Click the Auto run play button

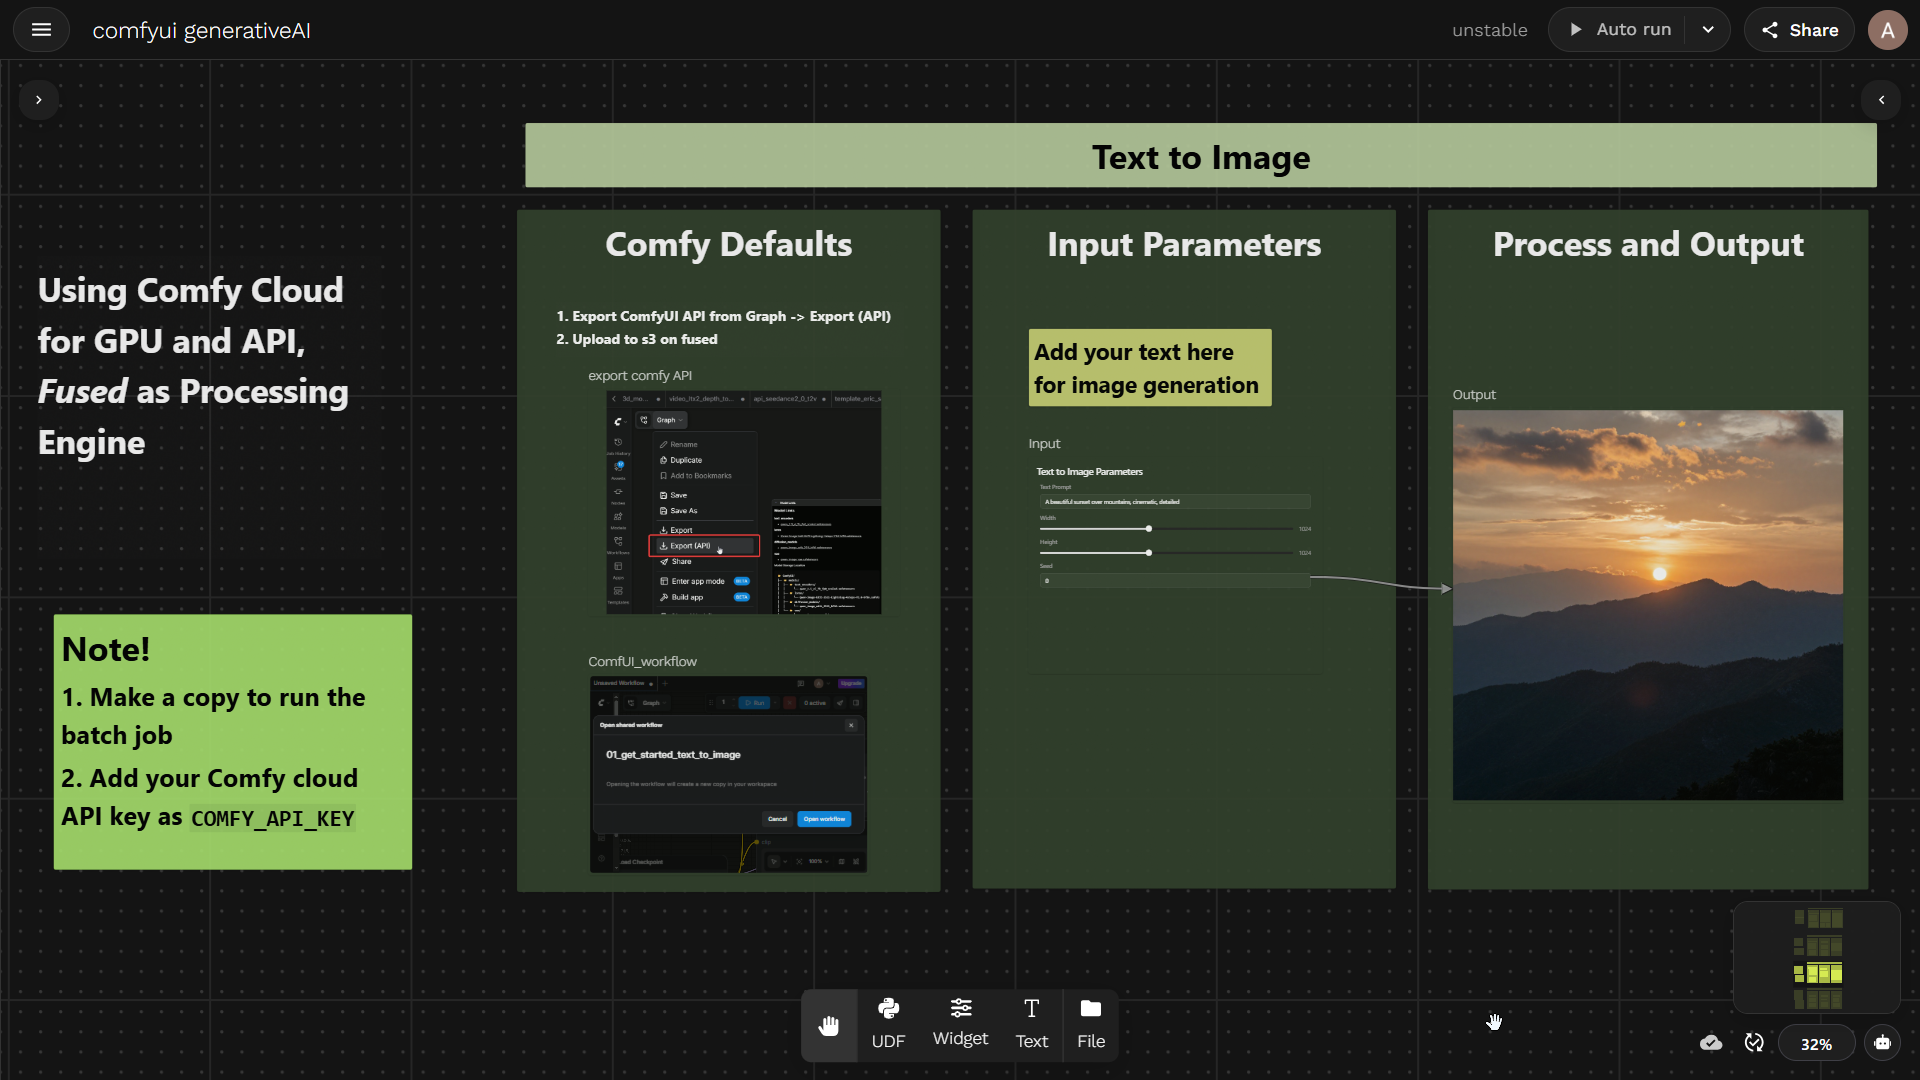click(x=1618, y=30)
